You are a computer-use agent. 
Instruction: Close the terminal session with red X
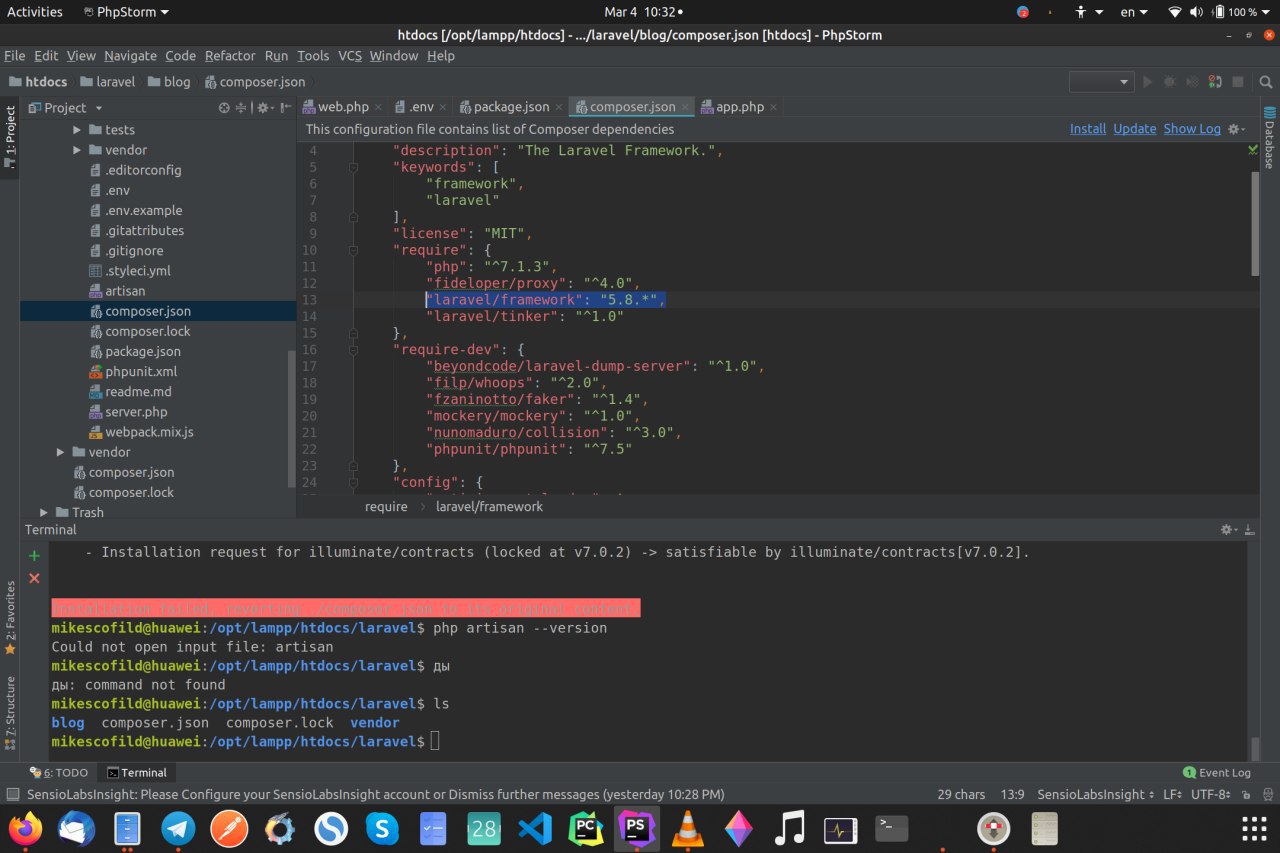(x=34, y=578)
